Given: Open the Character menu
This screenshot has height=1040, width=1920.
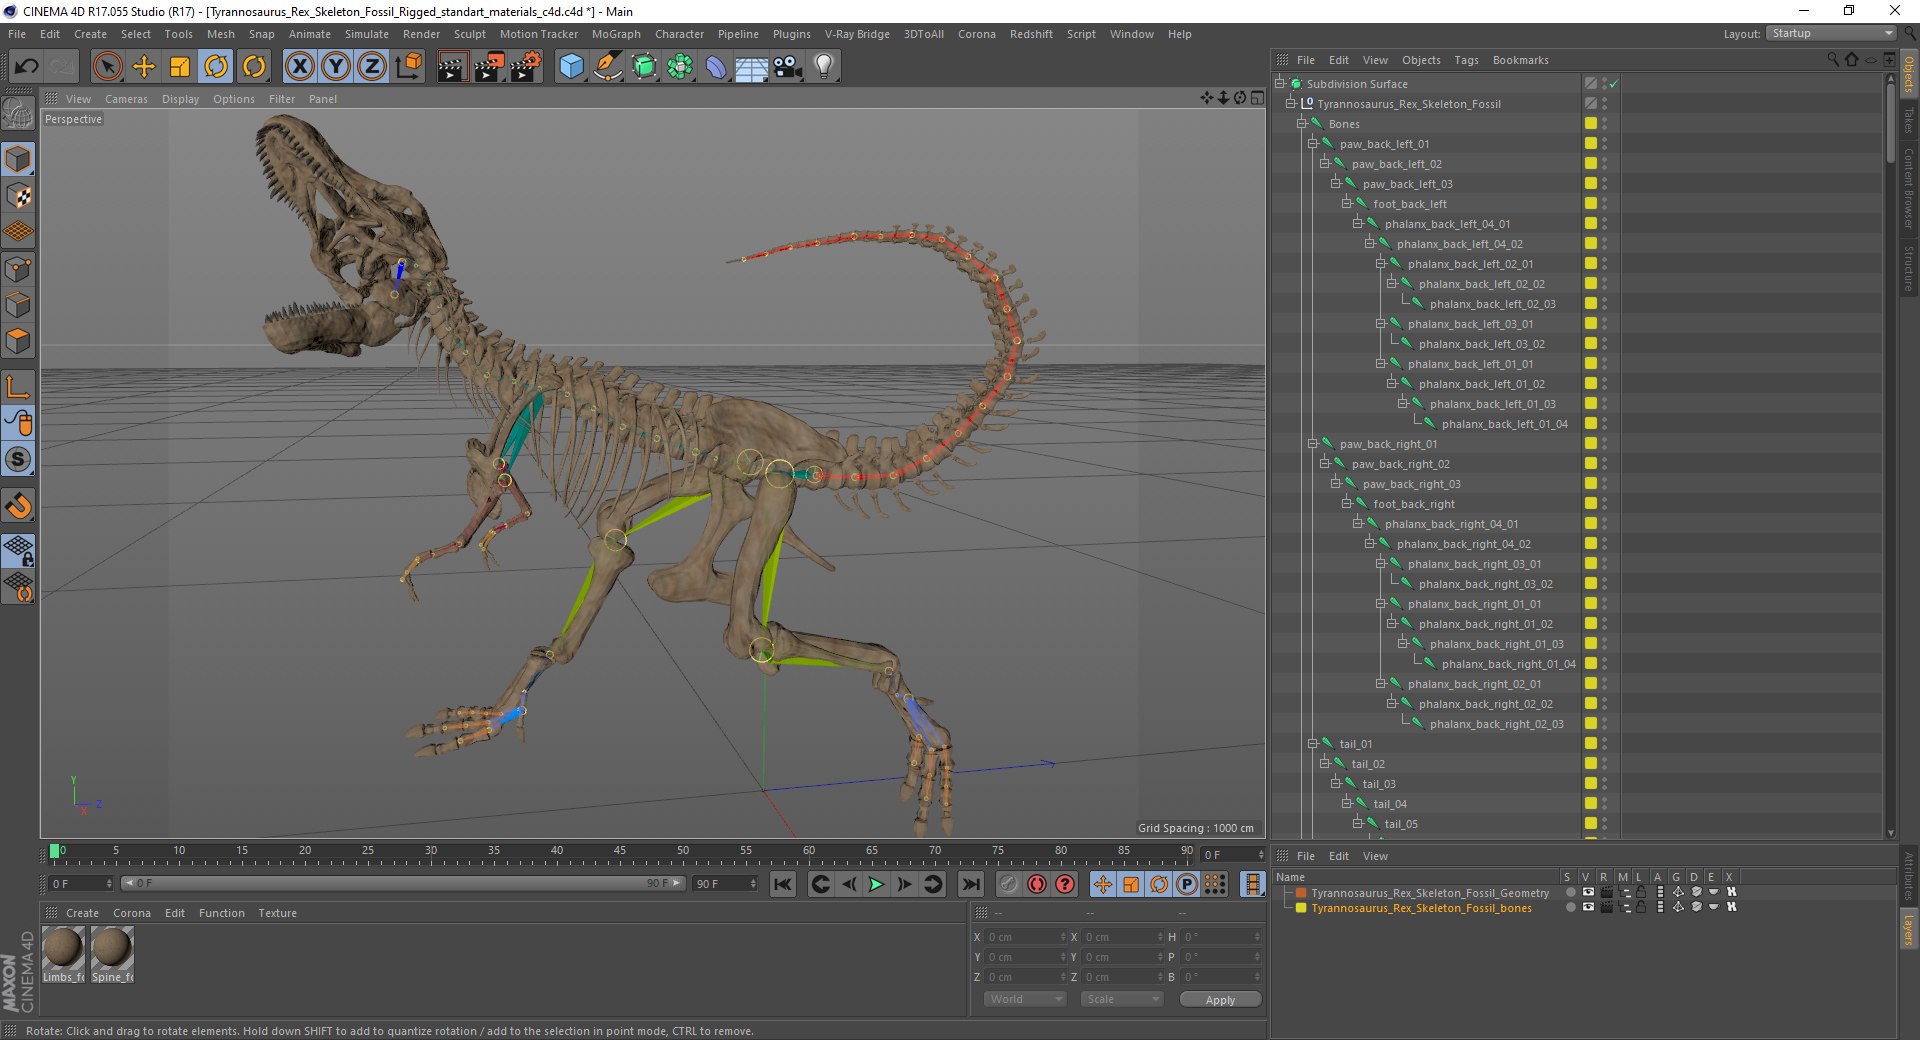Looking at the screenshot, I should click(679, 34).
